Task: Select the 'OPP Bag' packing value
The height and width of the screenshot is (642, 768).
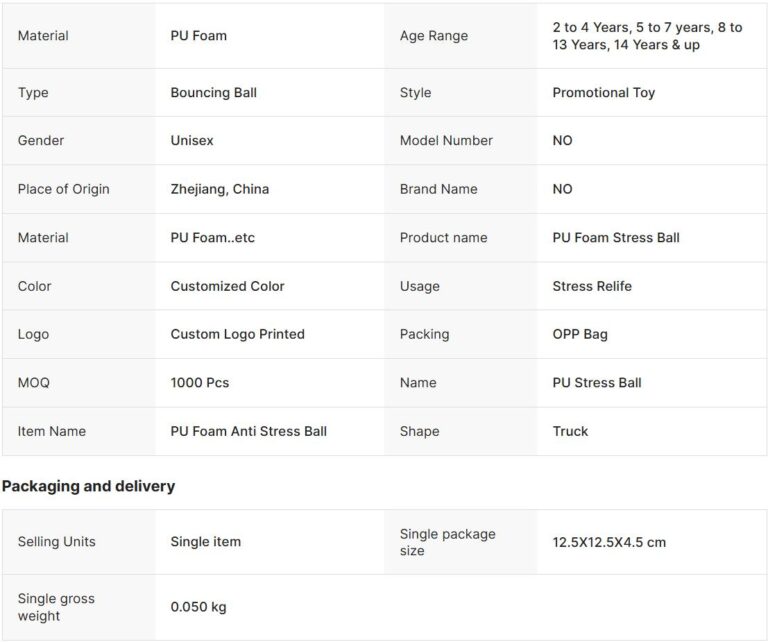Action: coord(579,334)
